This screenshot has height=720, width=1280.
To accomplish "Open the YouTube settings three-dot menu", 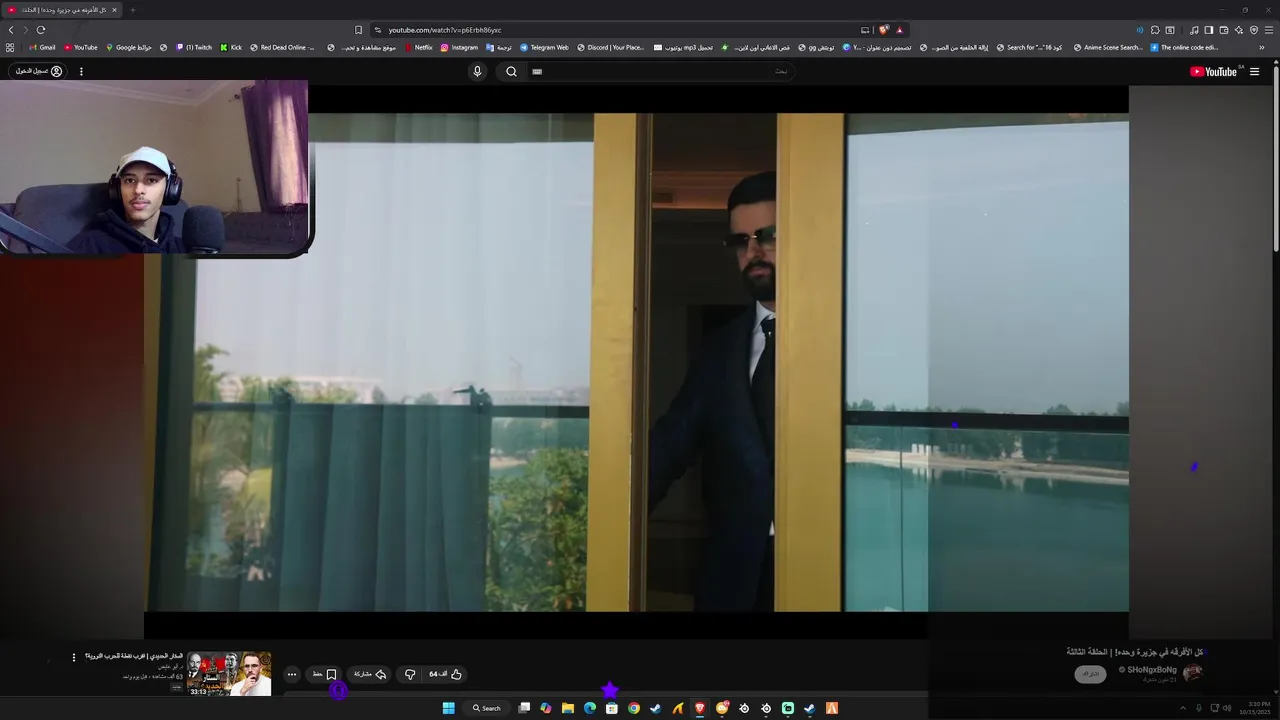I will (81, 71).
